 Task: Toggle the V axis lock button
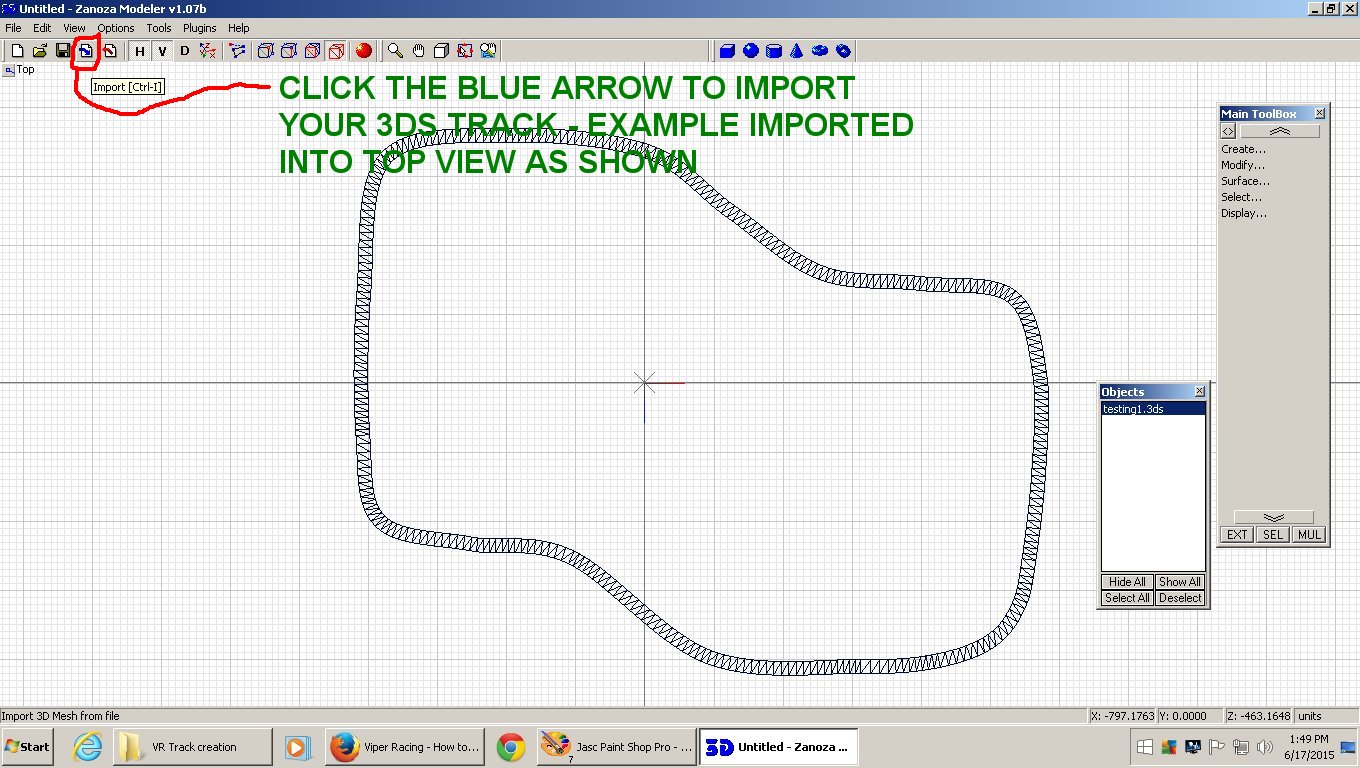[x=162, y=51]
